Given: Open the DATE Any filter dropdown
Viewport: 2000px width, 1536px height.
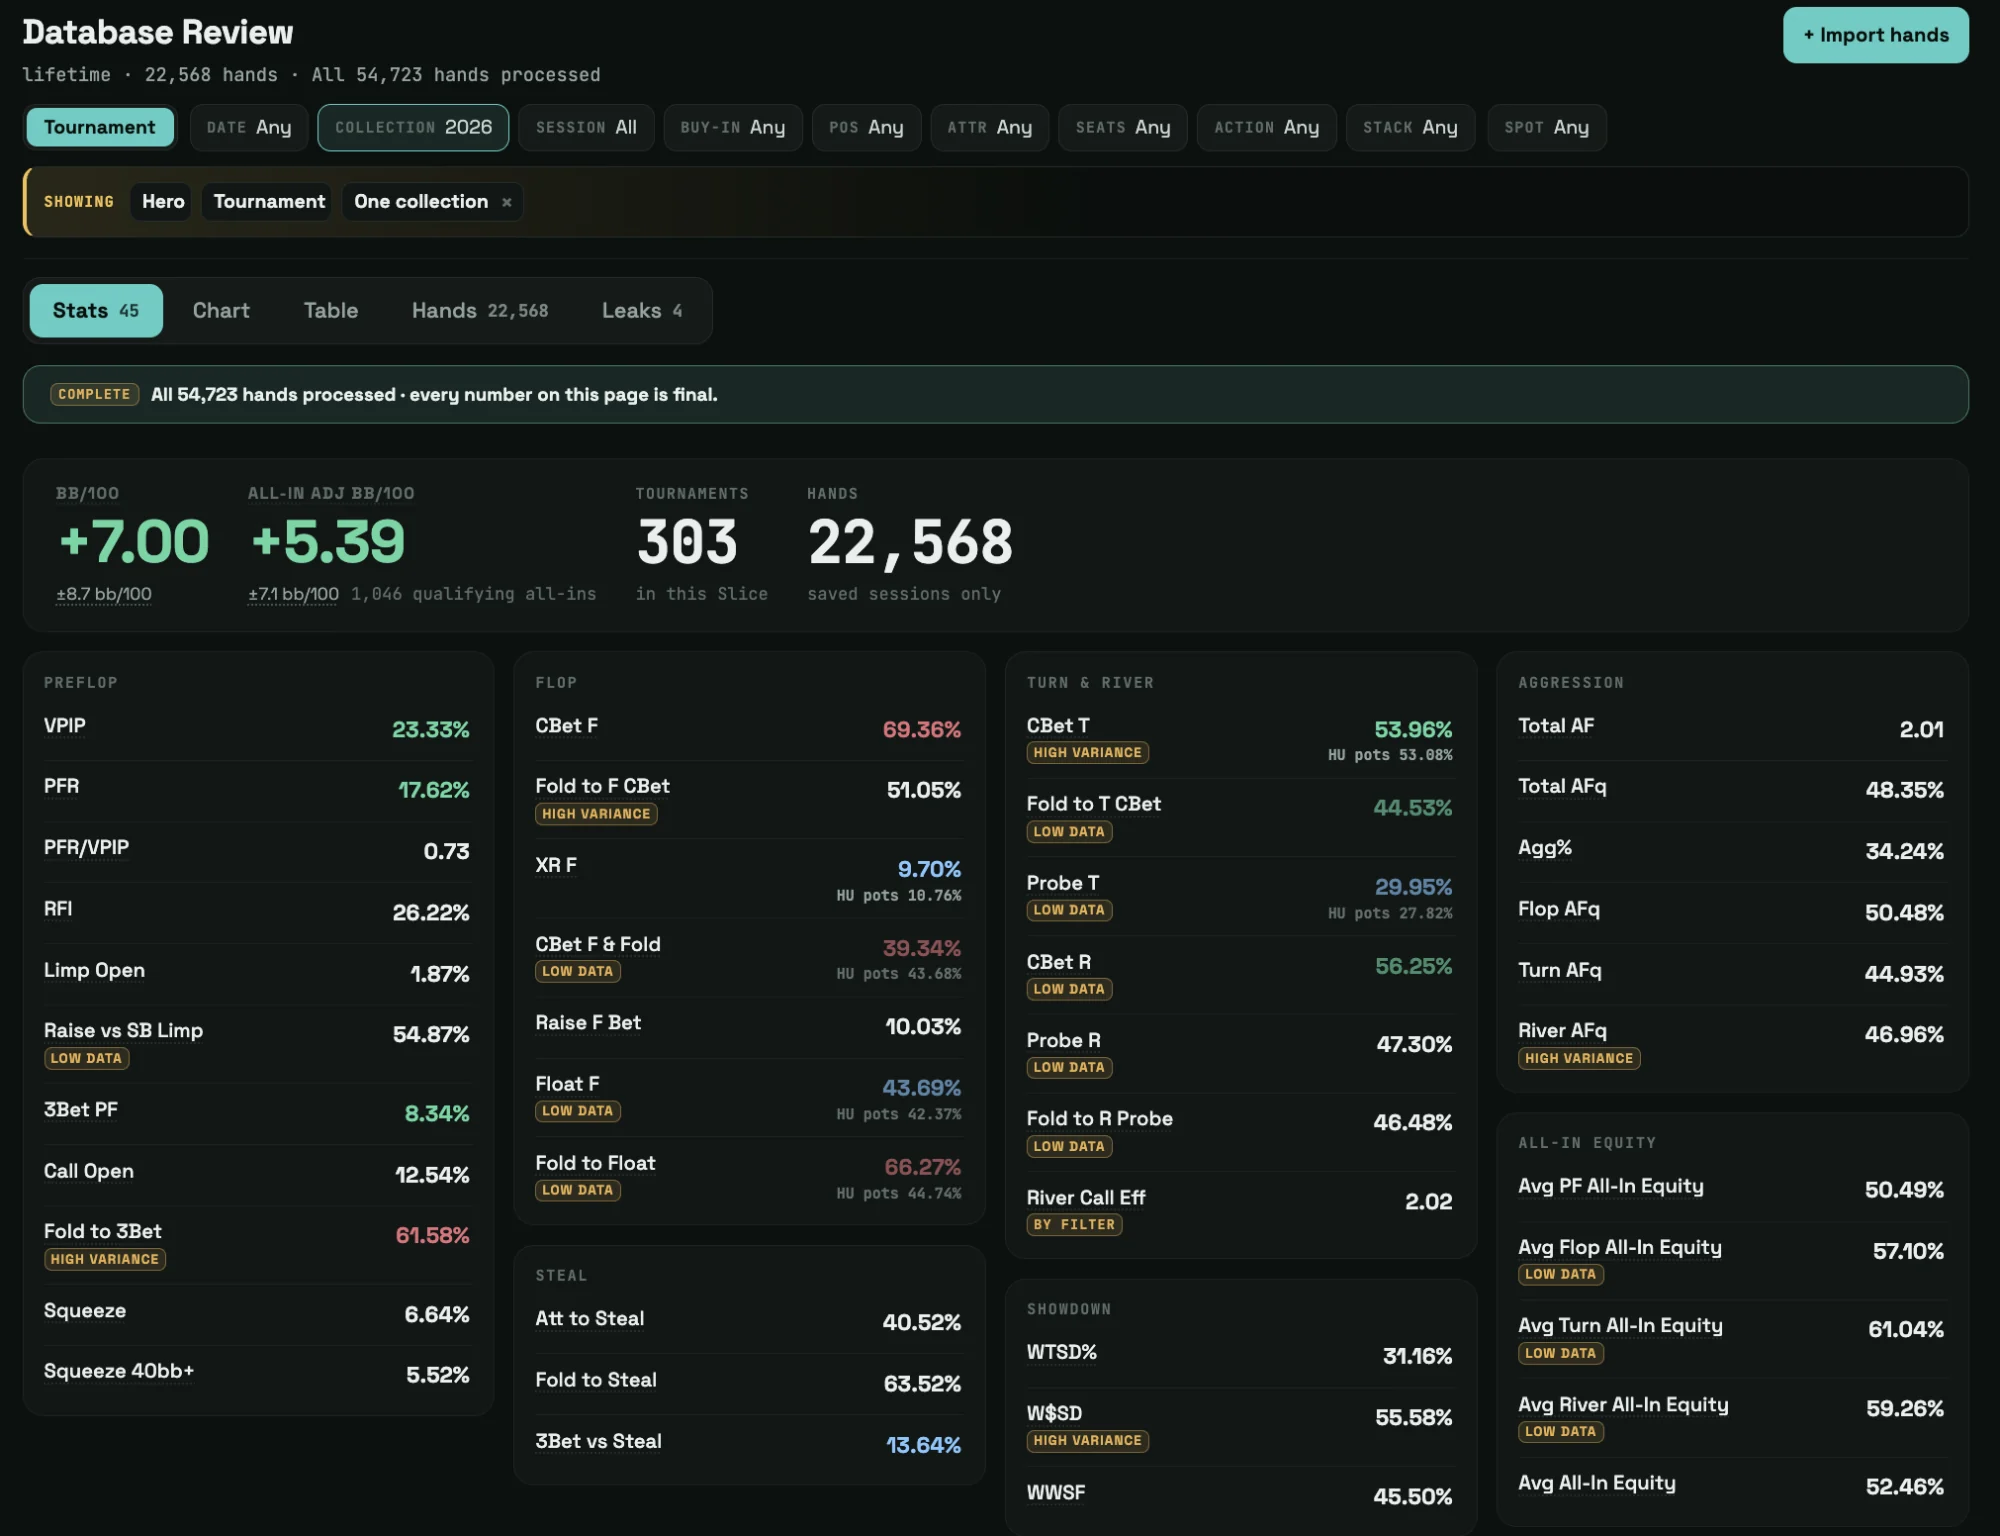Looking at the screenshot, I should (249, 127).
